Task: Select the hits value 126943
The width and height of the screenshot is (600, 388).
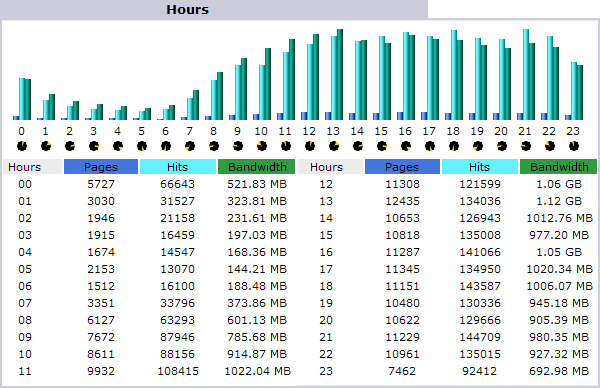Action: [x=480, y=218]
